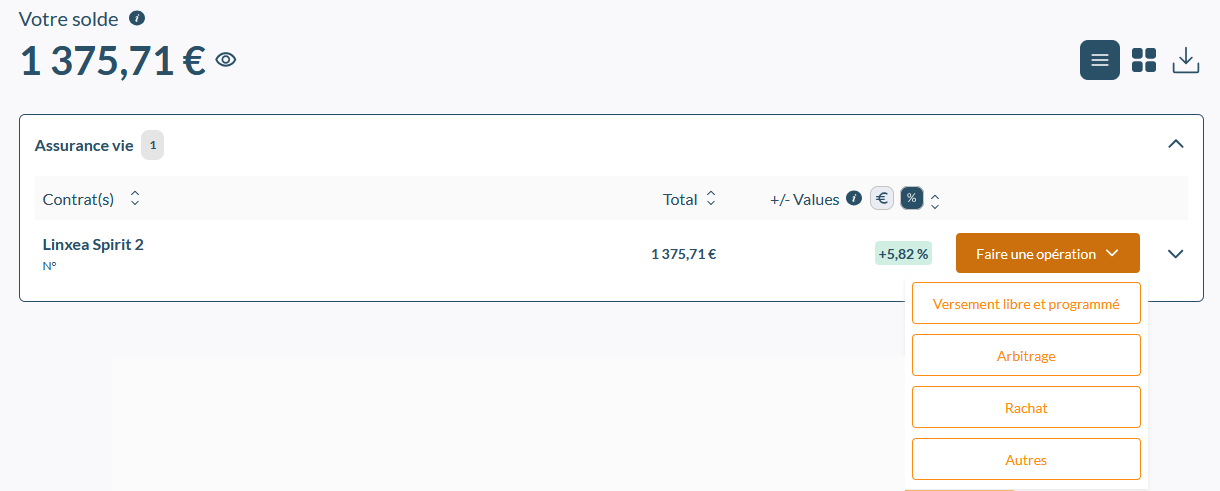
Task: Select the Autres option
Action: (1026, 459)
